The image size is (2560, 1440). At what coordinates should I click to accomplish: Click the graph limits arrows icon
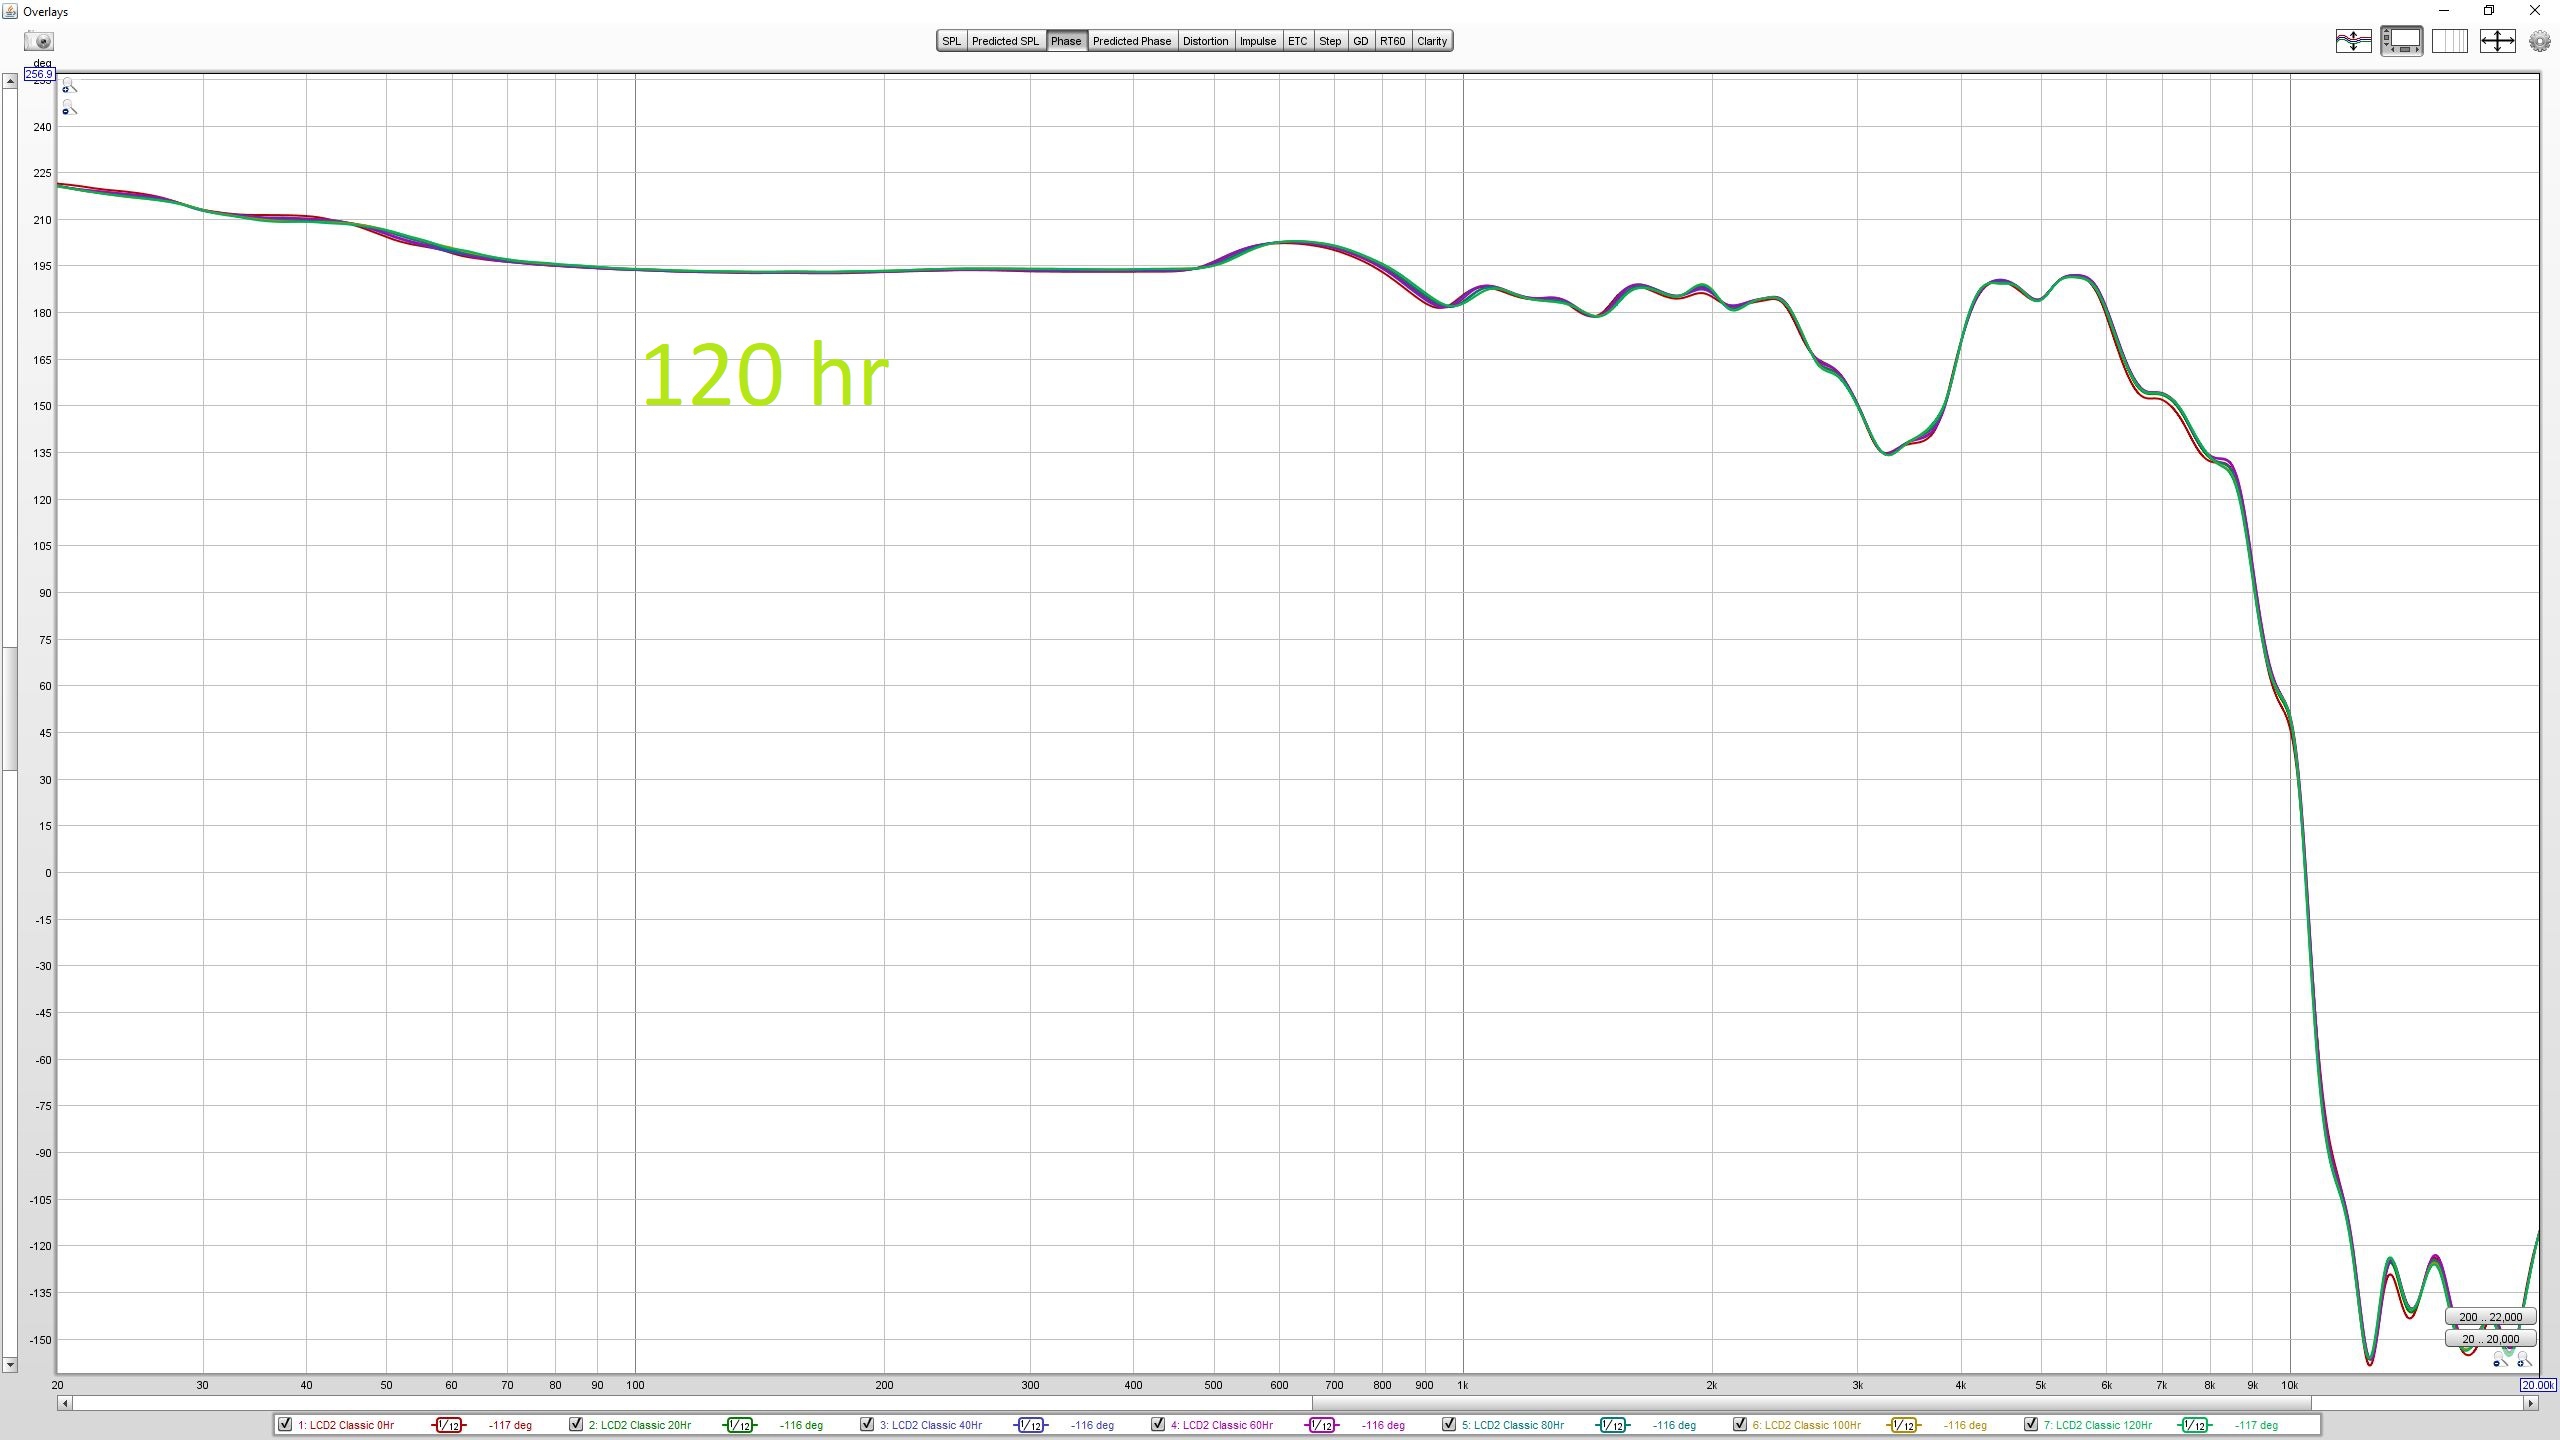pyautogui.click(x=2497, y=41)
